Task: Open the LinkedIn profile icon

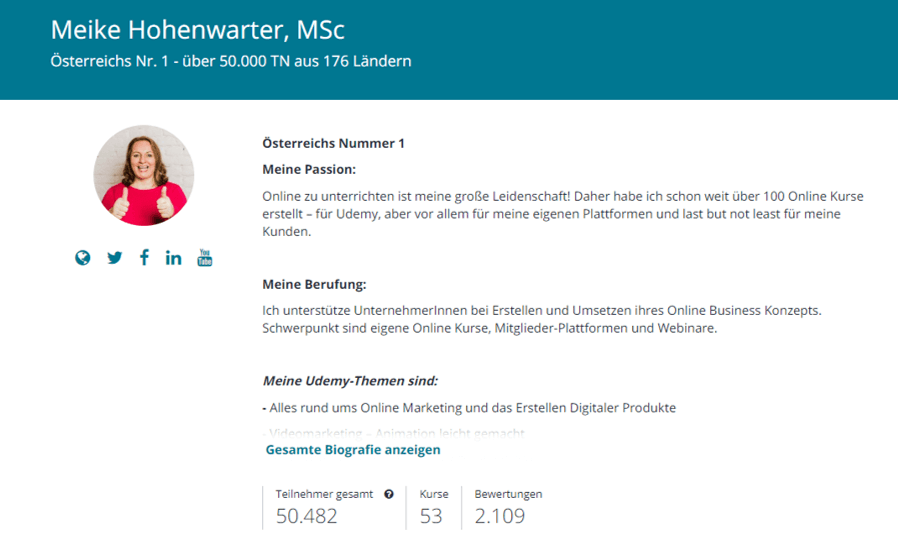Action: pos(174,258)
